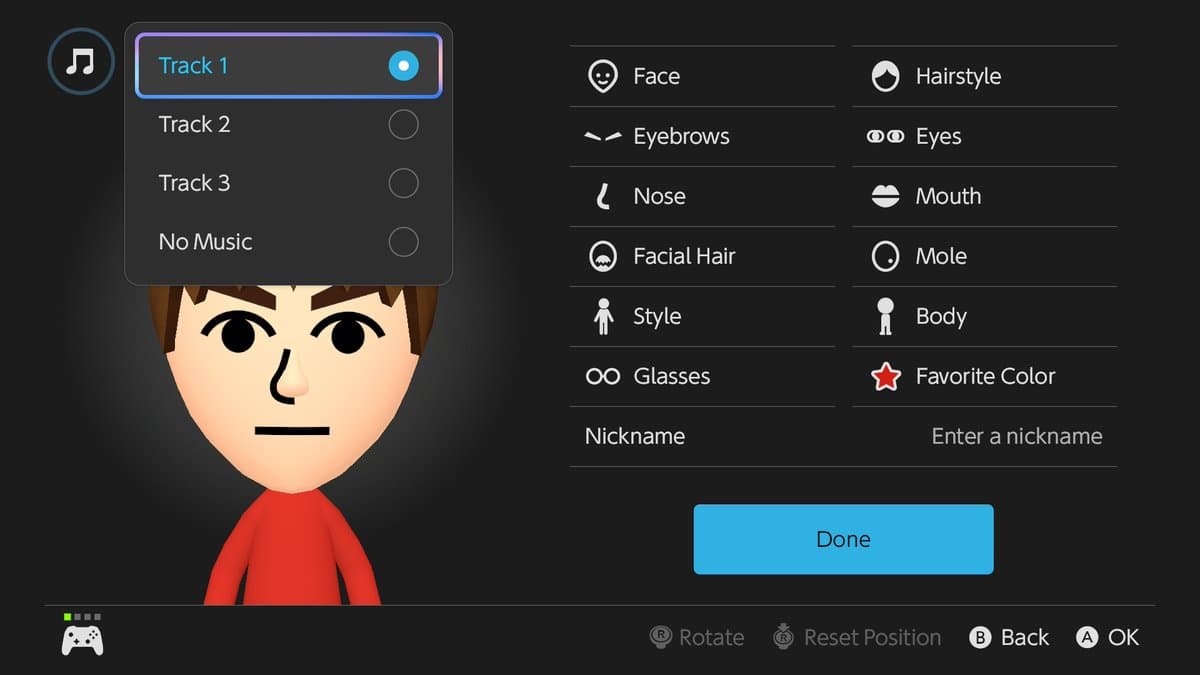Choose the Track 1 label
Image resolution: width=1200 pixels, height=675 pixels.
[193, 66]
